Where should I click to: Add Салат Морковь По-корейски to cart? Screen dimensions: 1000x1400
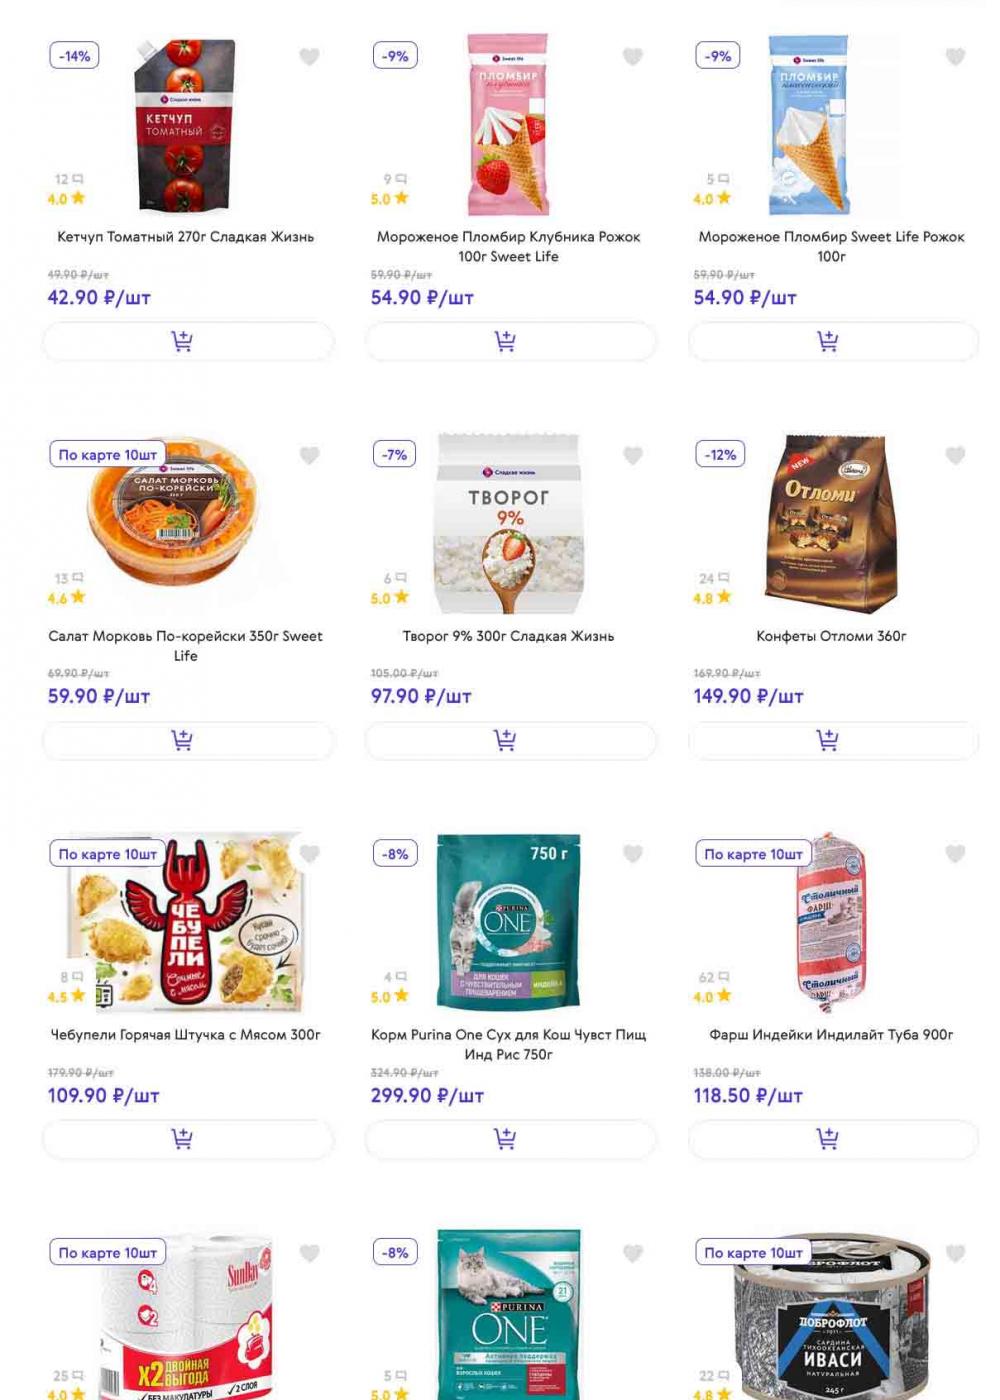[x=188, y=741]
